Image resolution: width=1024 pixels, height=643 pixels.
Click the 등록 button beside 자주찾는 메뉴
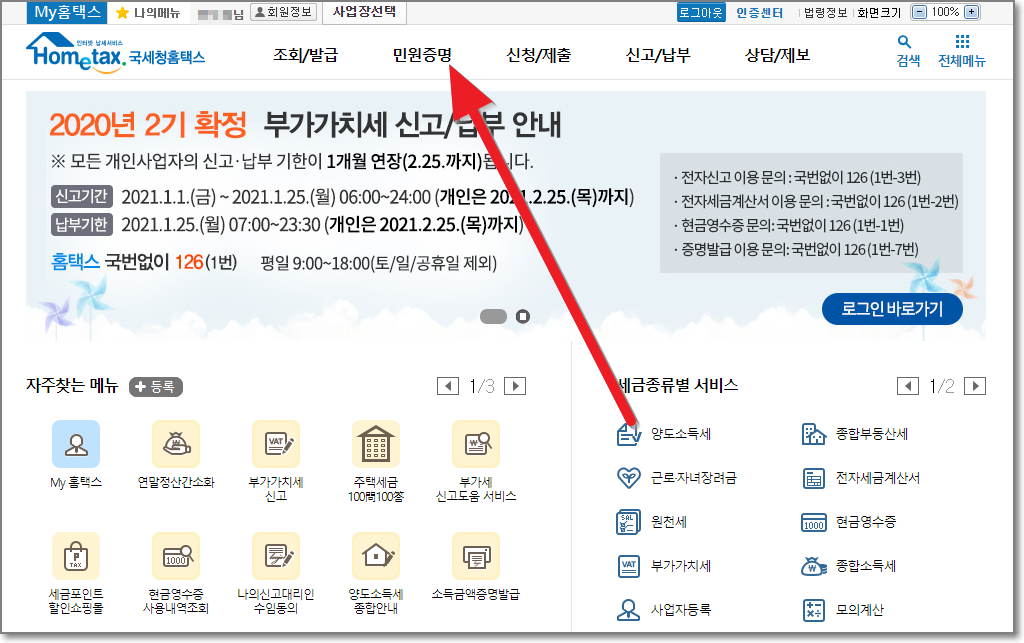point(155,386)
